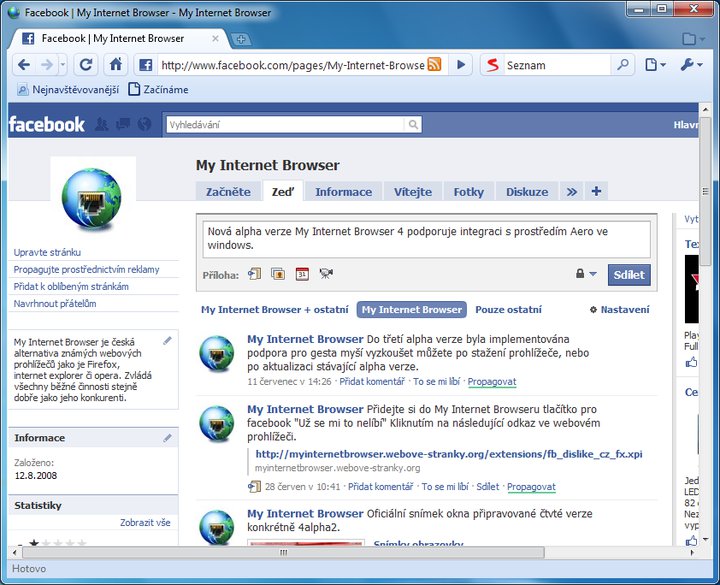Click Sdílet on the 28 červen post

click(487, 486)
